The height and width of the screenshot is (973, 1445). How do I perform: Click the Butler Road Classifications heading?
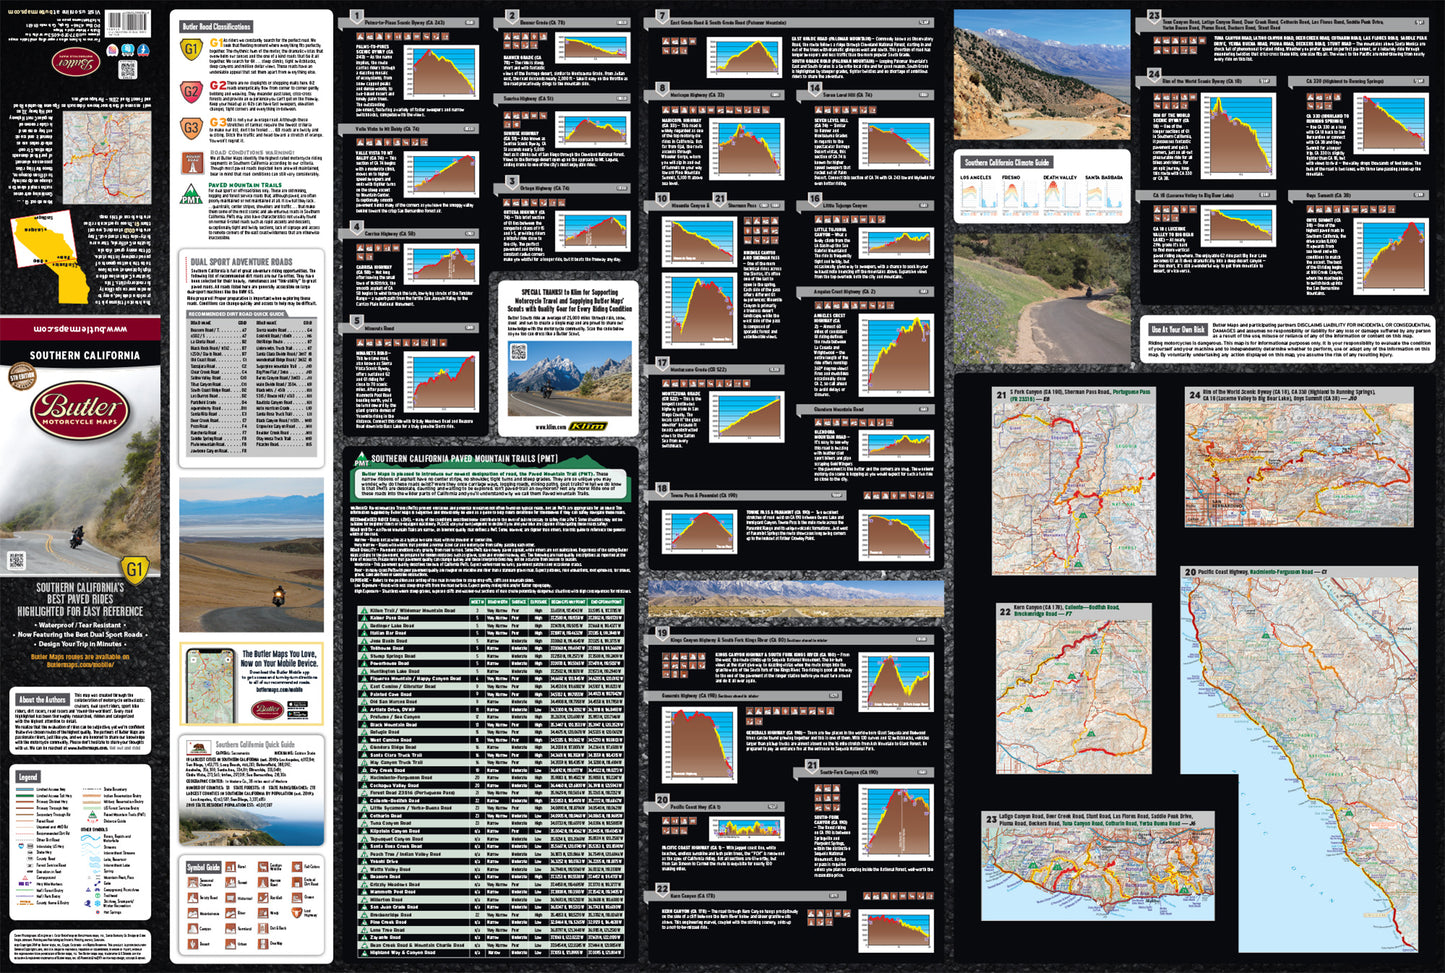[216, 26]
